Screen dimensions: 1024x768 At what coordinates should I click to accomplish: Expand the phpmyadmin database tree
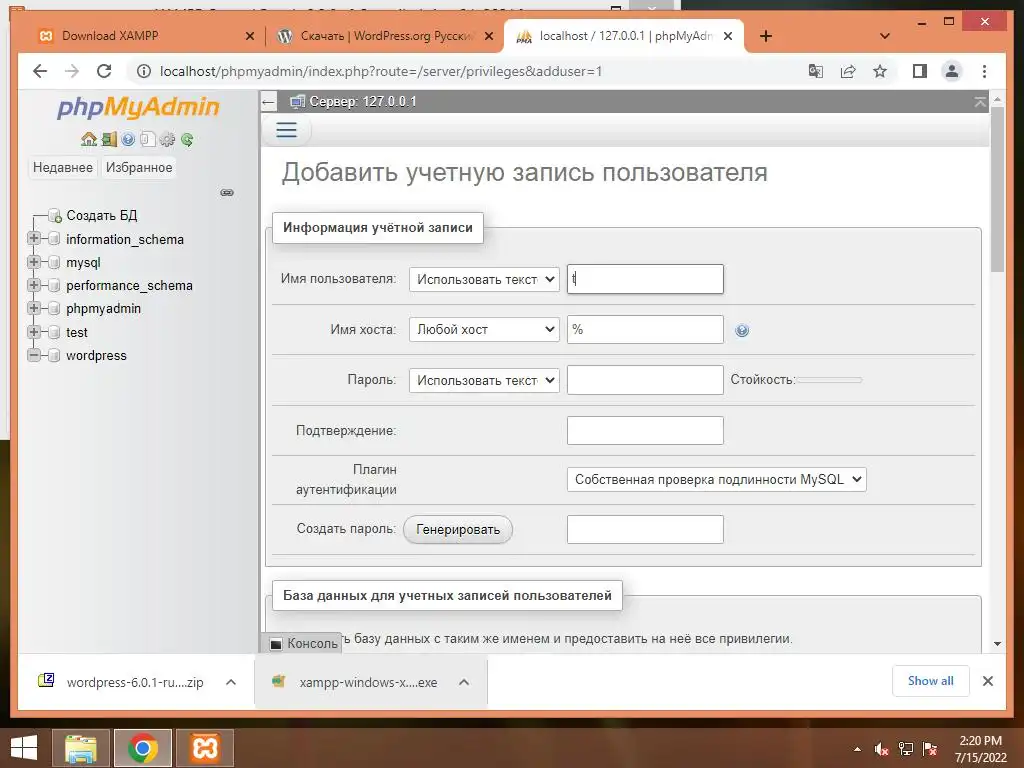point(33,308)
